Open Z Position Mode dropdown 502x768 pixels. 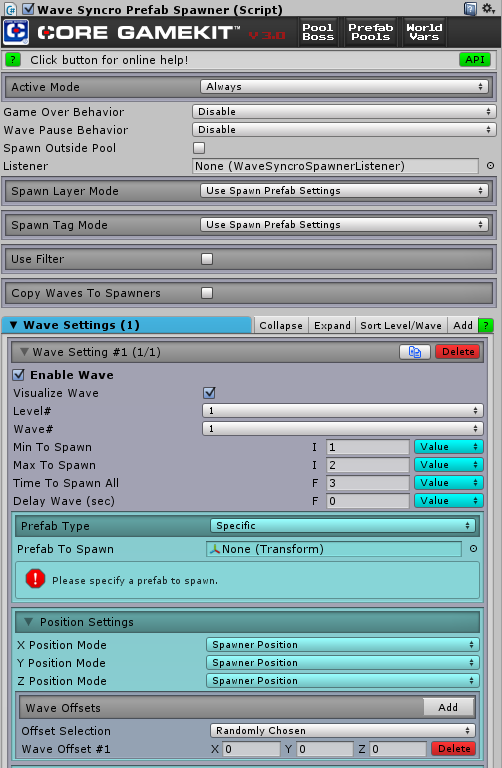343,681
